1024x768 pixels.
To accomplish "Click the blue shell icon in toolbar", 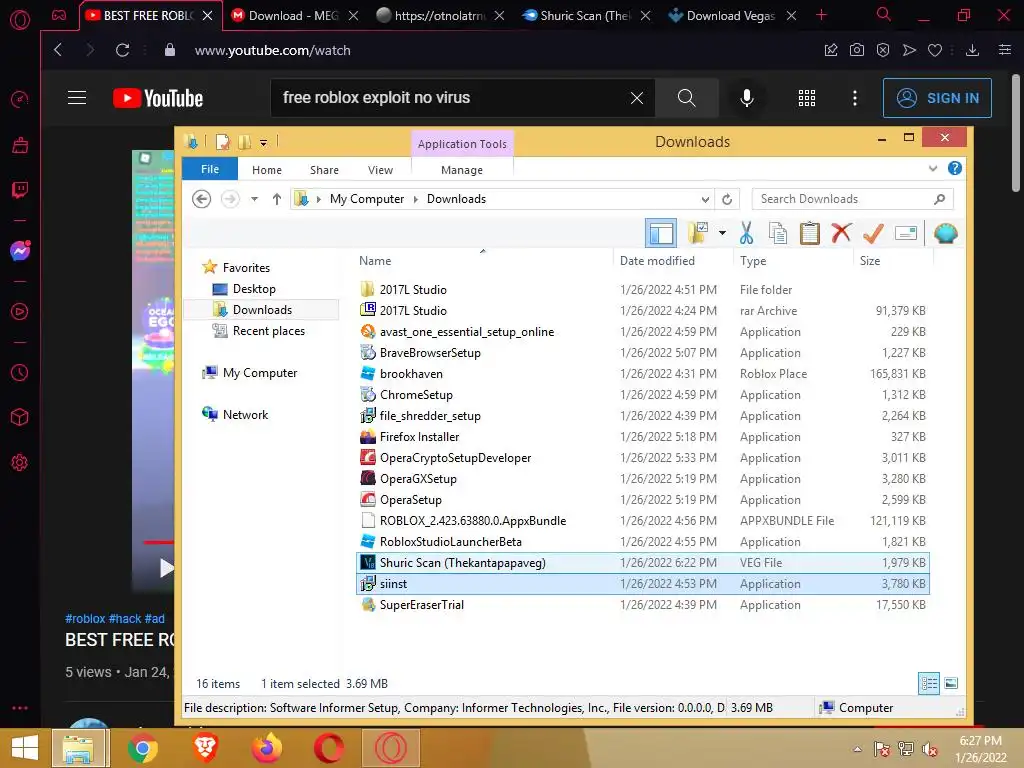I will point(946,233).
